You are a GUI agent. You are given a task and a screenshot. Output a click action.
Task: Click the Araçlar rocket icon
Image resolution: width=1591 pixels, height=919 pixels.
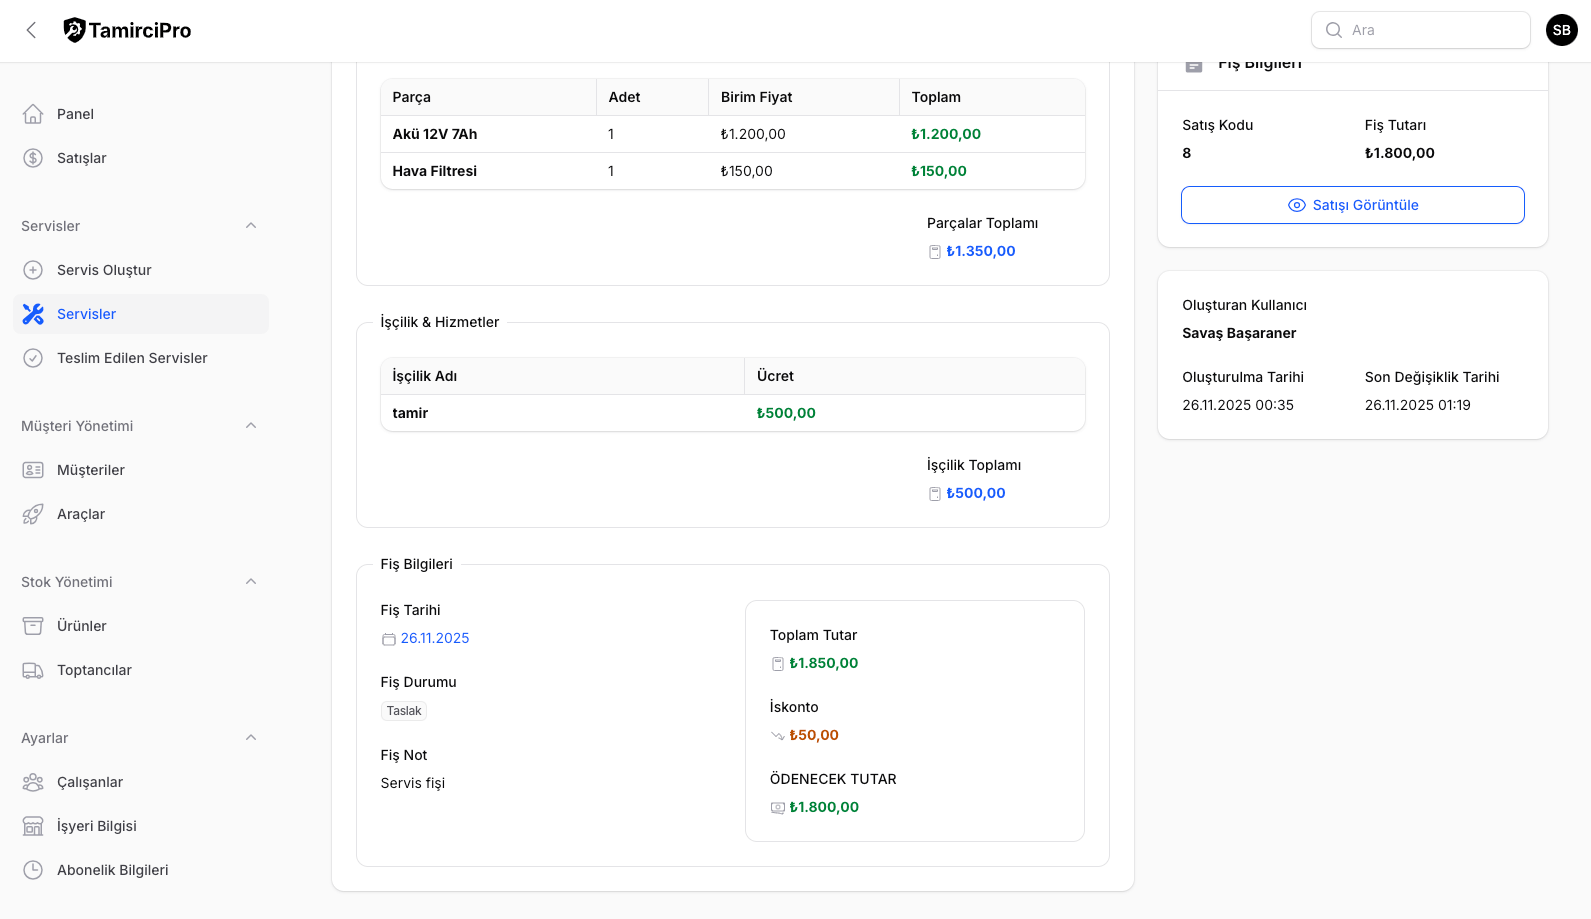[33, 514]
